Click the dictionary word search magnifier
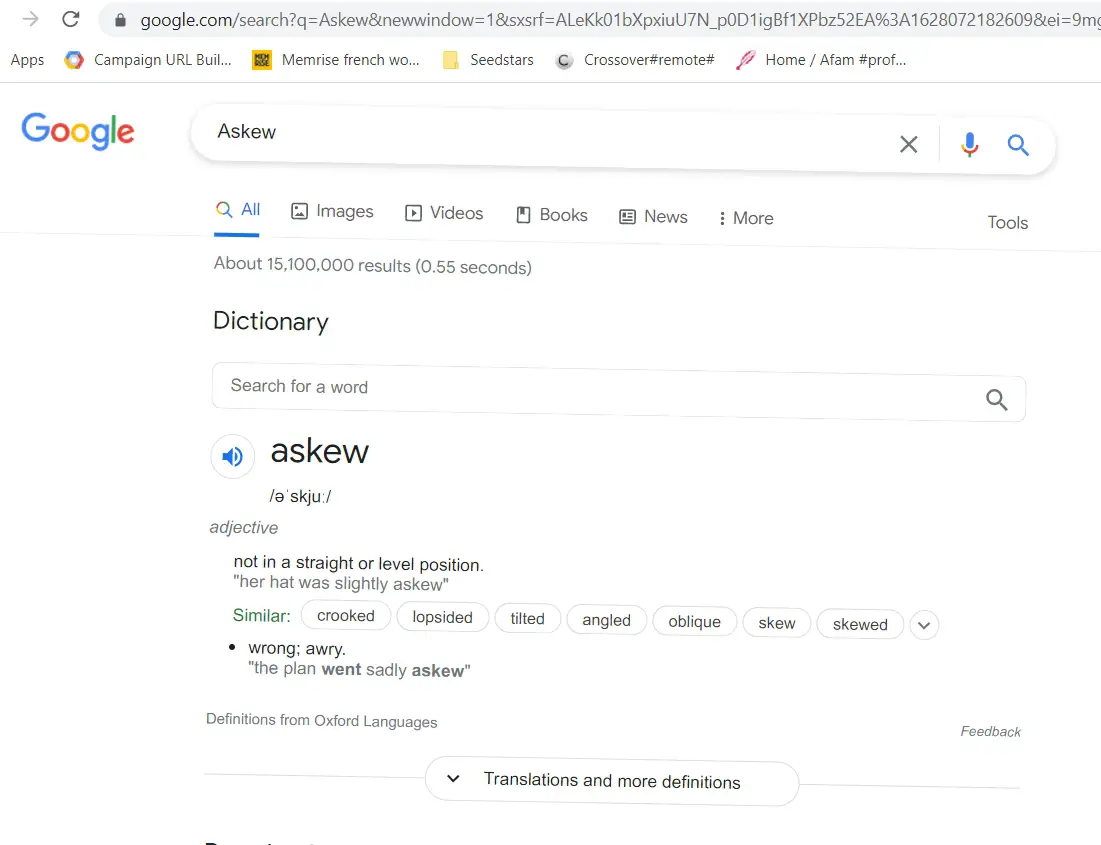The image size is (1101, 845). [996, 400]
